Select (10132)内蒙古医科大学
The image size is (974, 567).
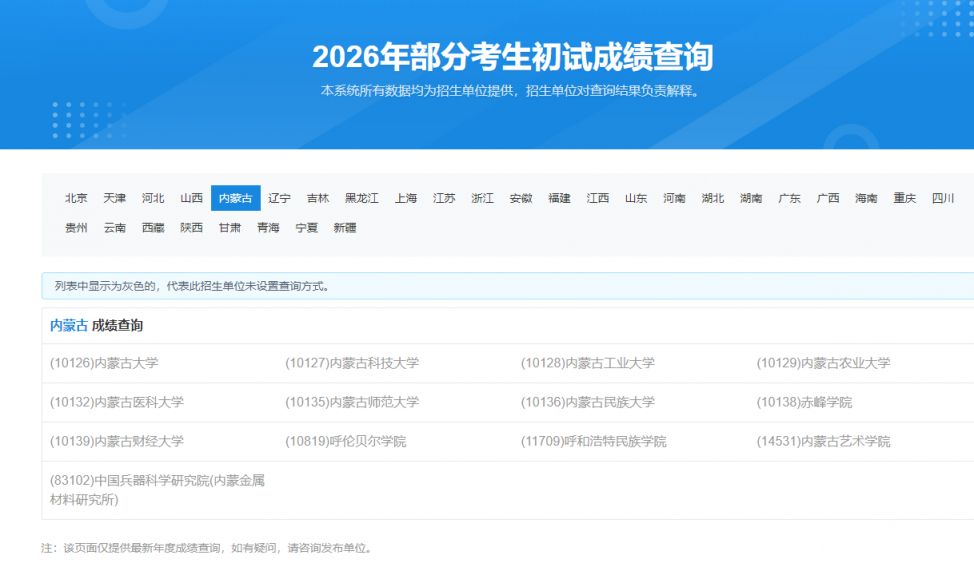117,402
